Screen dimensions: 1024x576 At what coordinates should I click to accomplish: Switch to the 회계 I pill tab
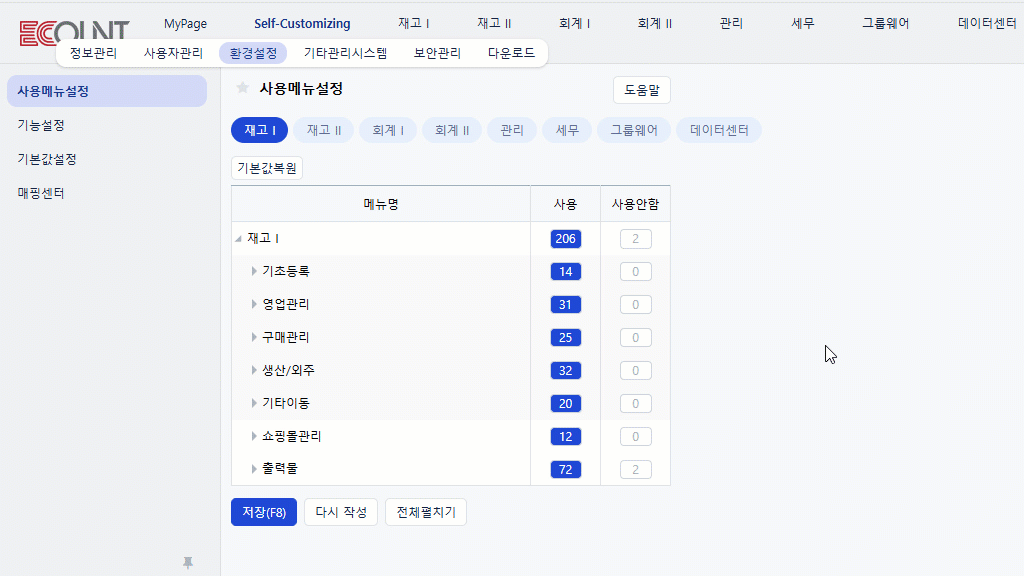tap(387, 130)
